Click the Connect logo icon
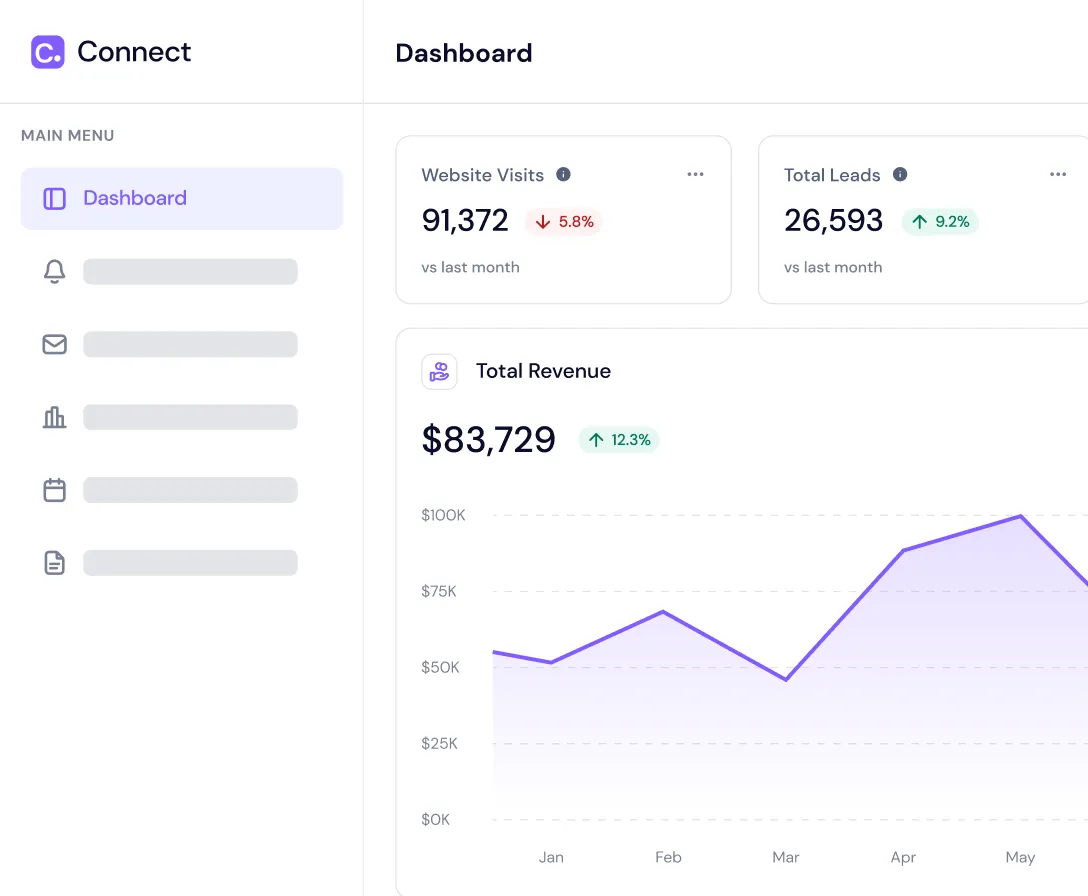Image resolution: width=1088 pixels, height=896 pixels. [x=47, y=52]
